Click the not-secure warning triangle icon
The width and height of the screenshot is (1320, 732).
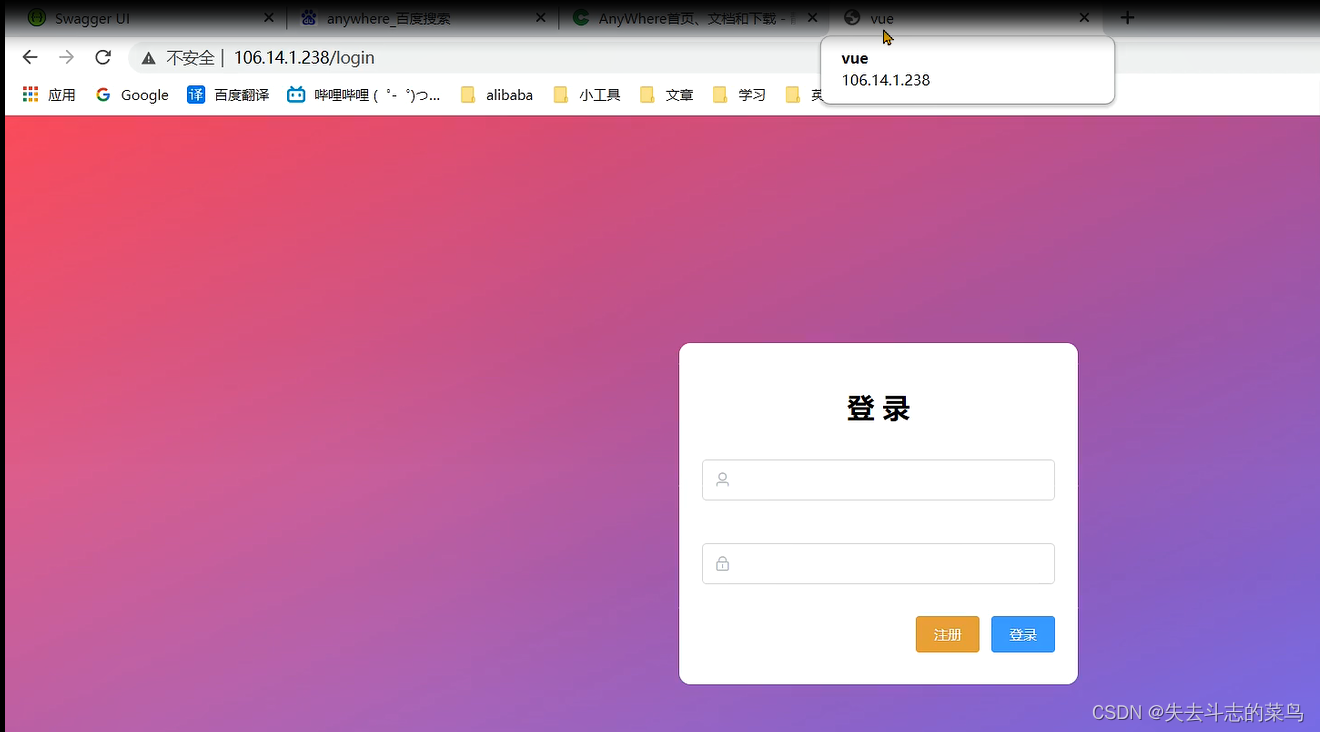click(x=148, y=58)
